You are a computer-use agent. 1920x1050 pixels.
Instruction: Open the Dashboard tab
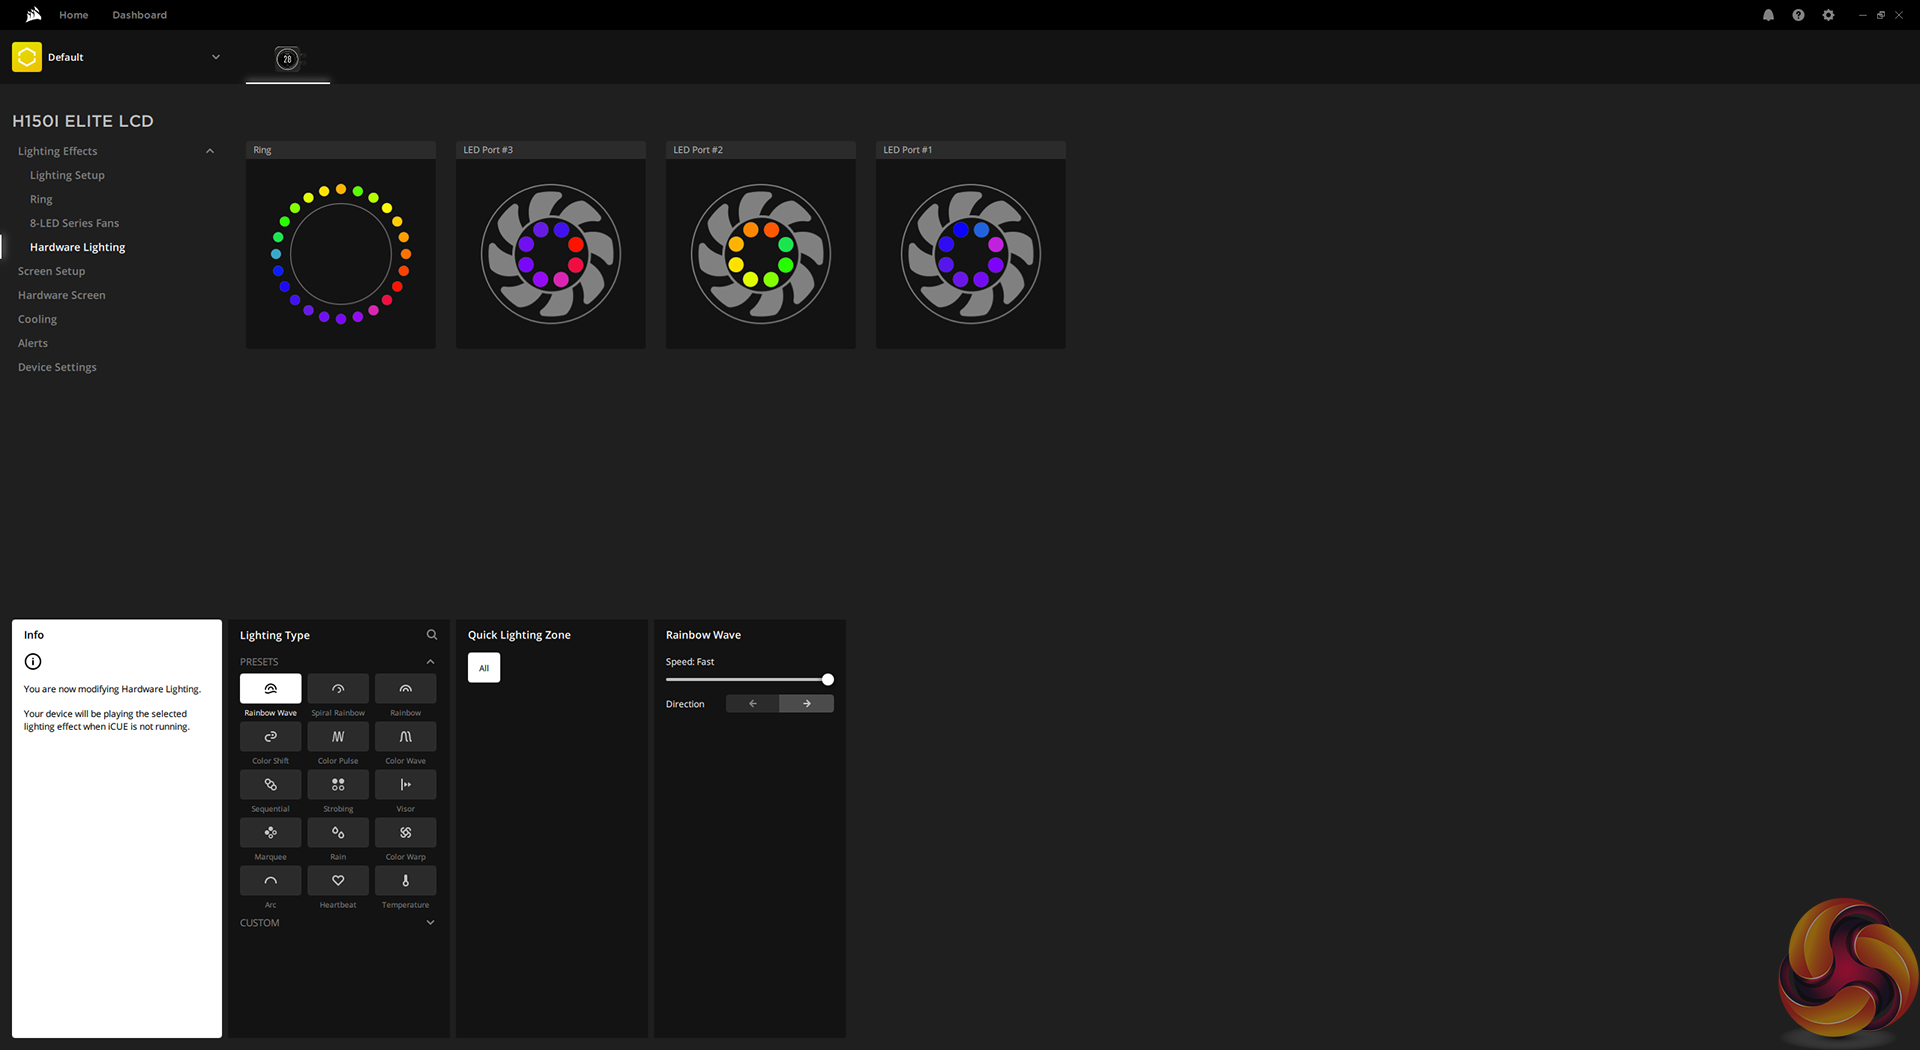pyautogui.click(x=140, y=15)
